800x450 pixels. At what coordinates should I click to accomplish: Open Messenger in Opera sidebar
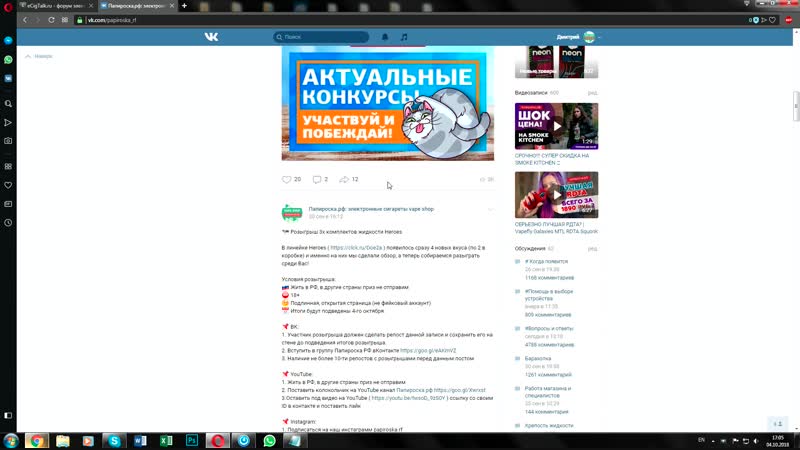pos(8,40)
